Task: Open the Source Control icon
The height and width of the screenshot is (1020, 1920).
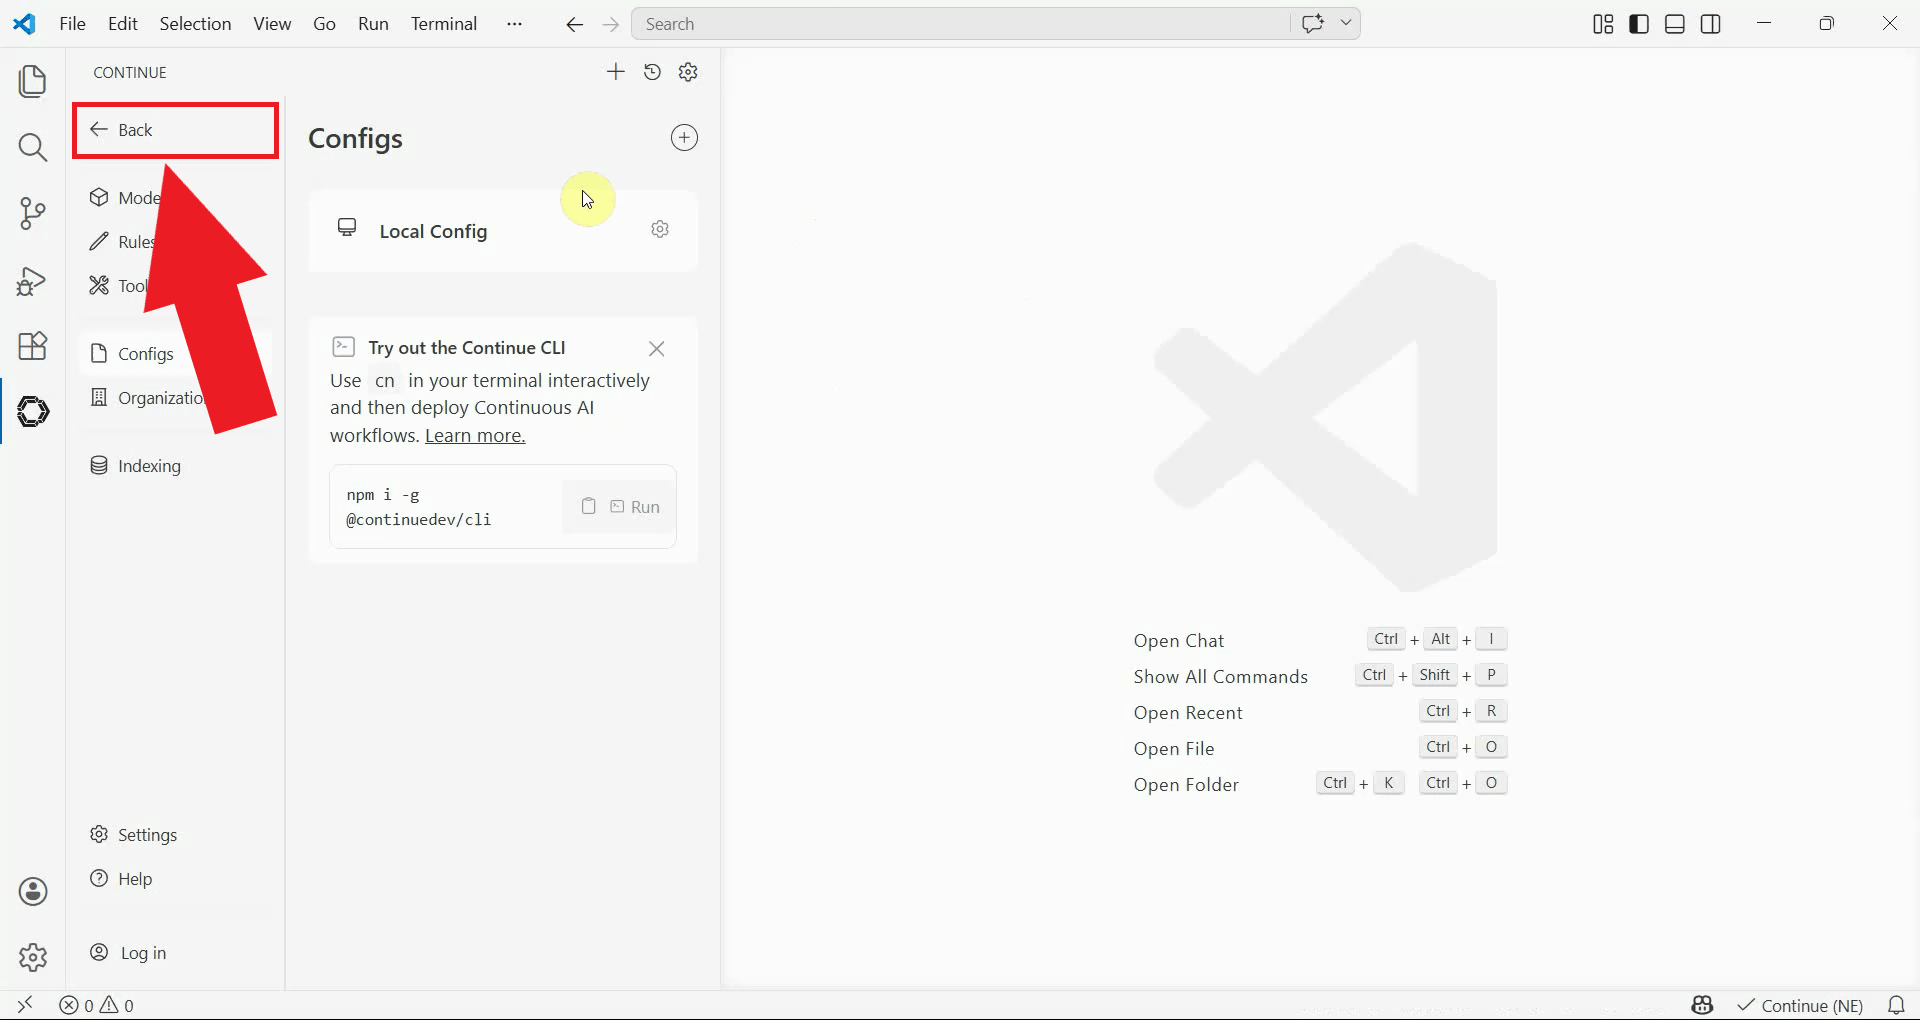Action: [33, 213]
